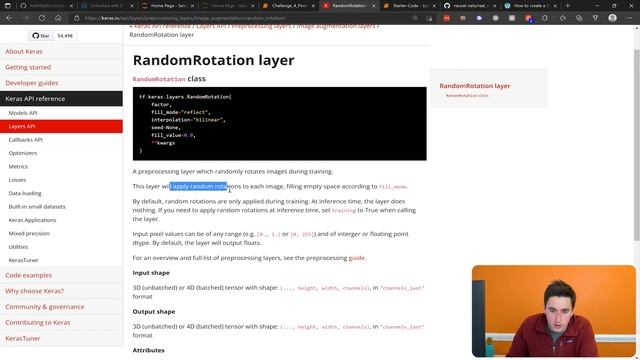Screen dimensions: 640x360
Task: Click the magnifier icon in the address bar
Action: 415,18
